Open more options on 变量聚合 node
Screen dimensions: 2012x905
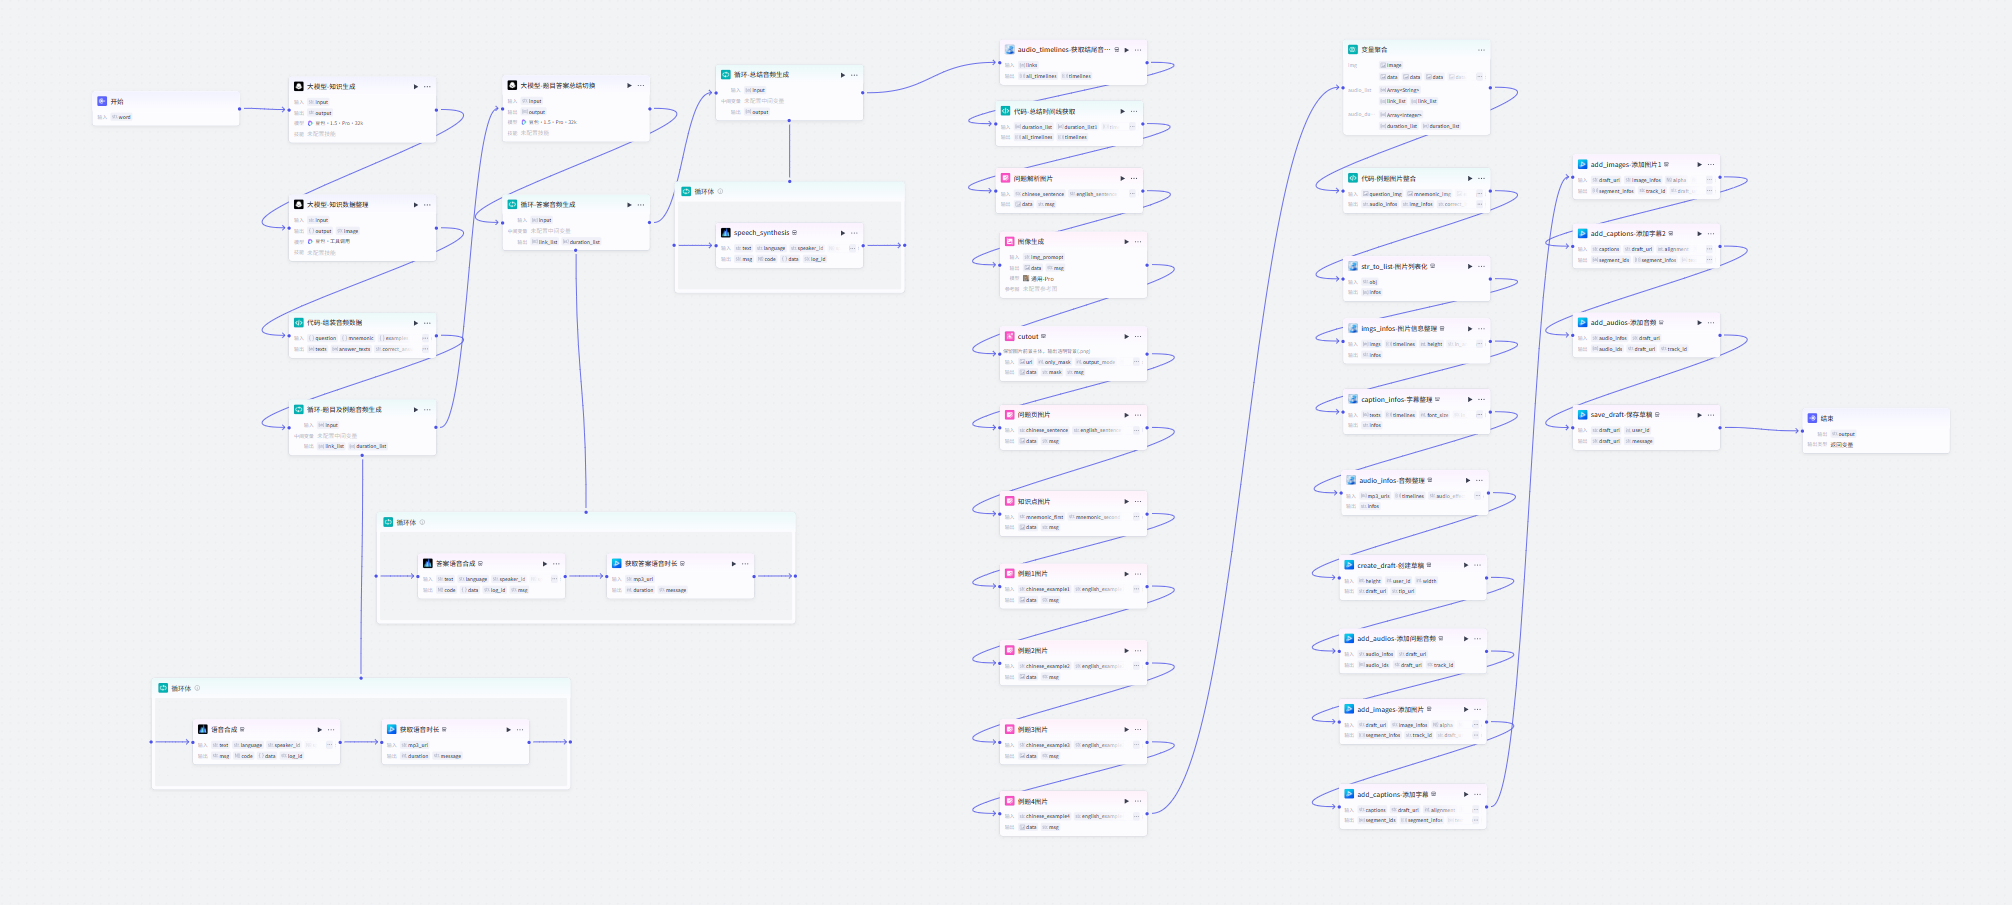point(1481,49)
